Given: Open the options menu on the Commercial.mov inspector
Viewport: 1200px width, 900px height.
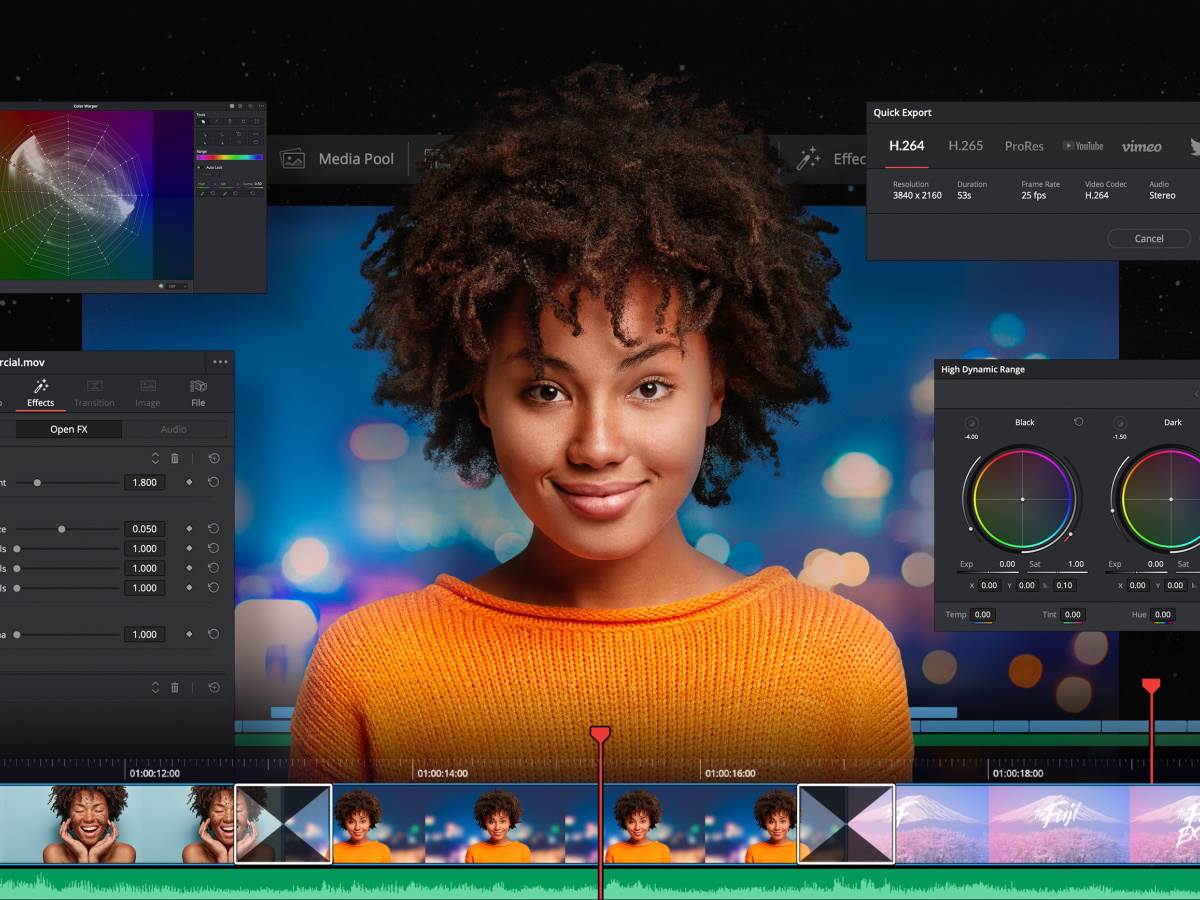Looking at the screenshot, I should (x=220, y=362).
